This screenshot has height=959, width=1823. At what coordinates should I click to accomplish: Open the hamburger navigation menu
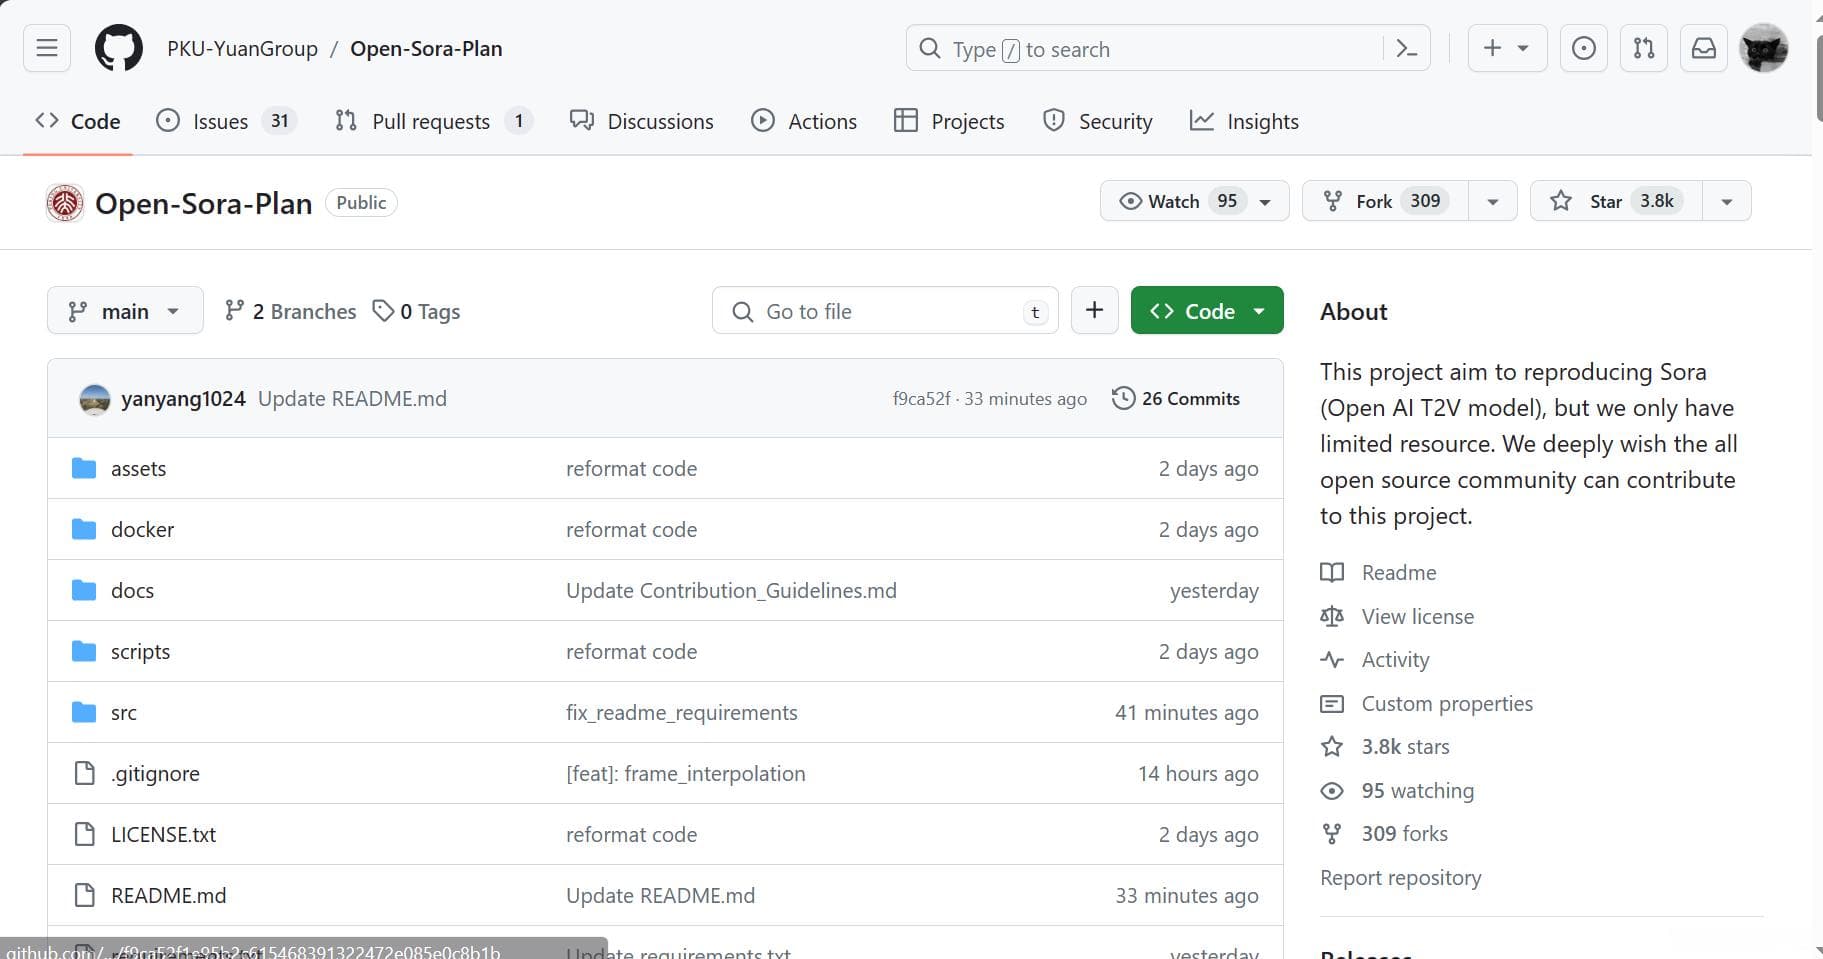click(47, 48)
